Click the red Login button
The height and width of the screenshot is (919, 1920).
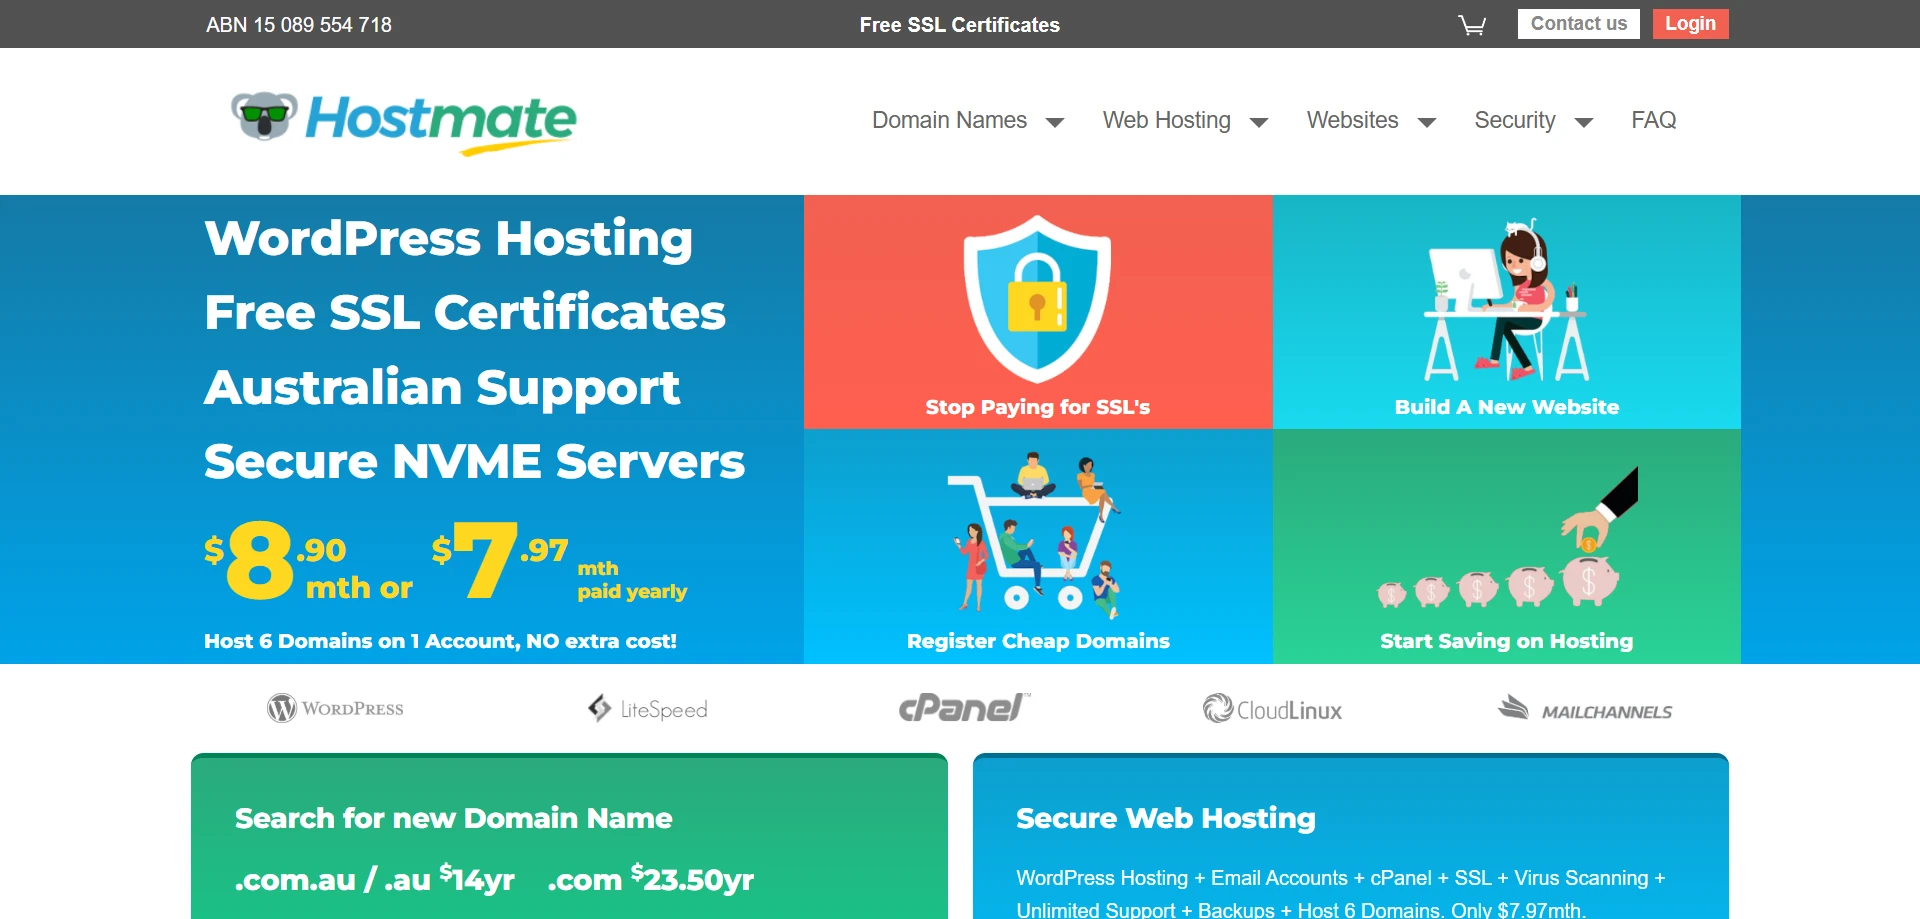pyautogui.click(x=1690, y=24)
